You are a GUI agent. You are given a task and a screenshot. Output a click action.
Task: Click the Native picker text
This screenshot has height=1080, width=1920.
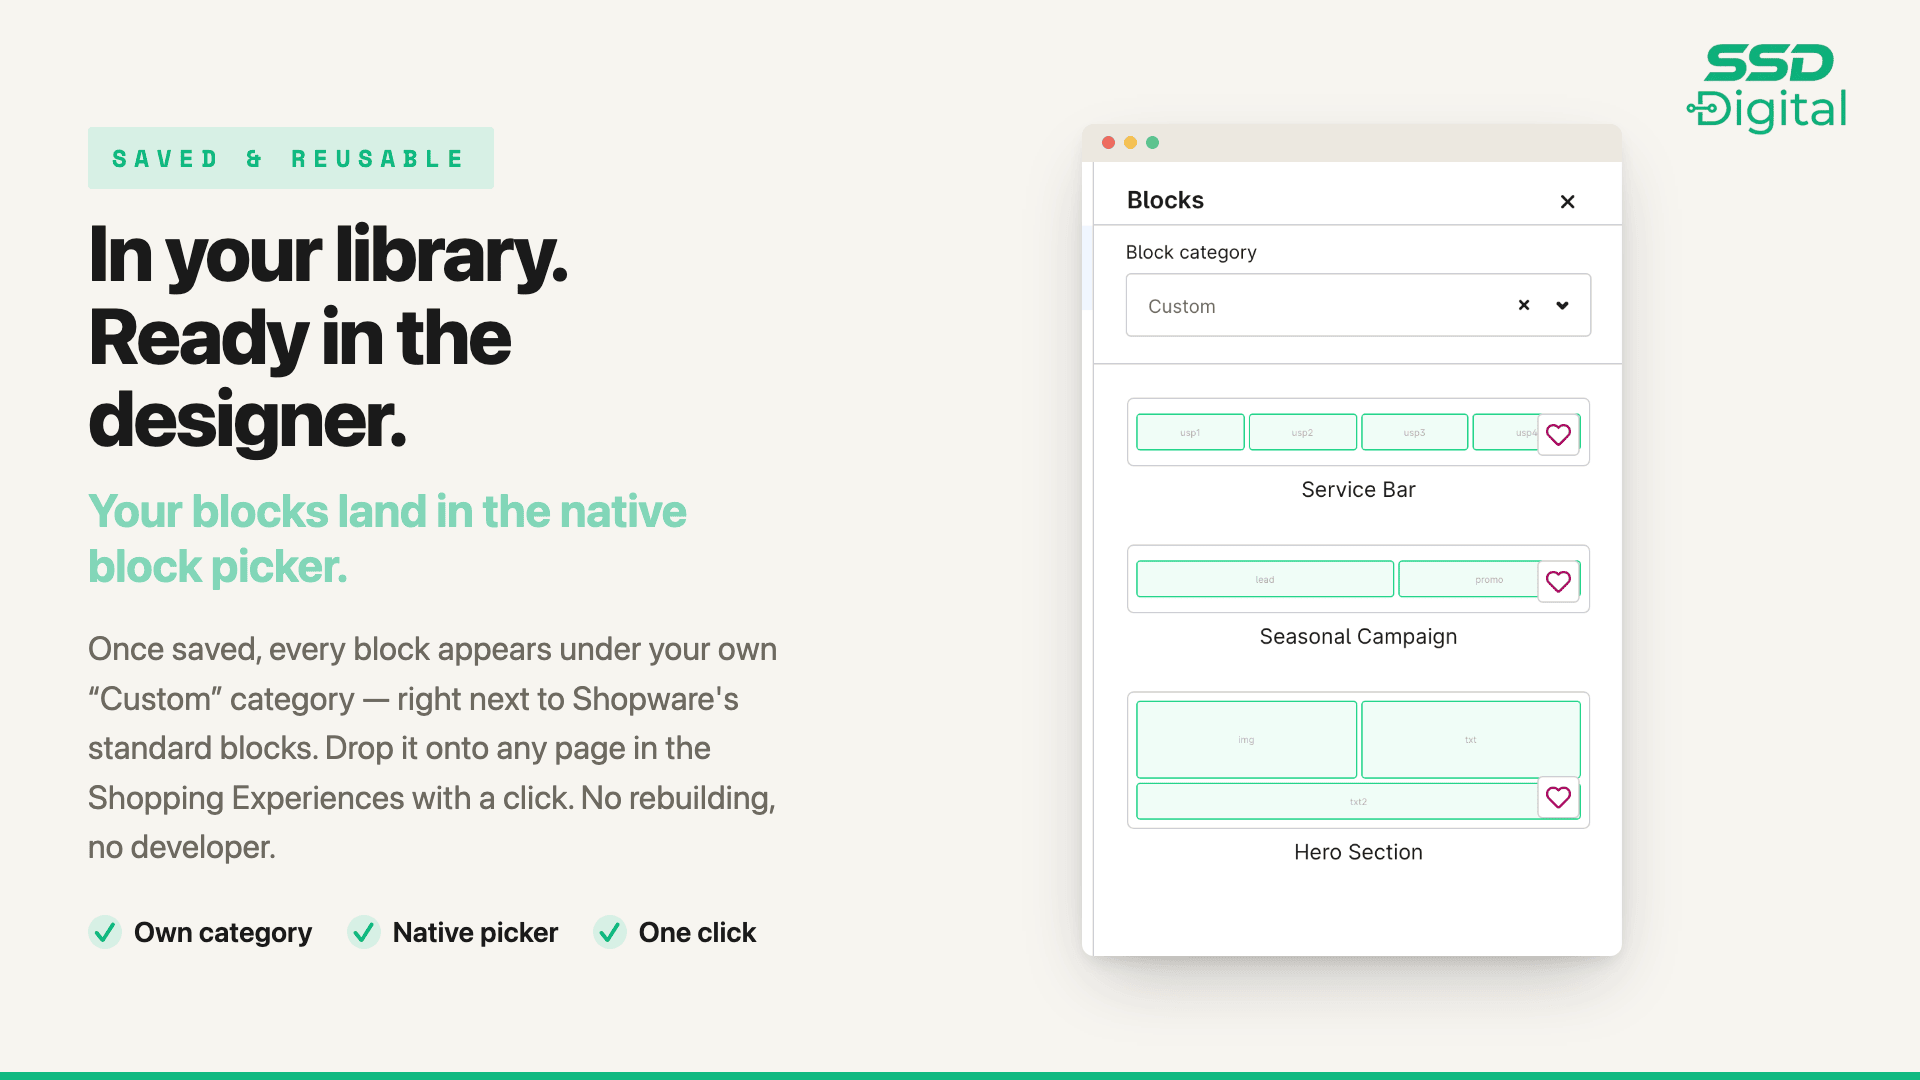(475, 933)
